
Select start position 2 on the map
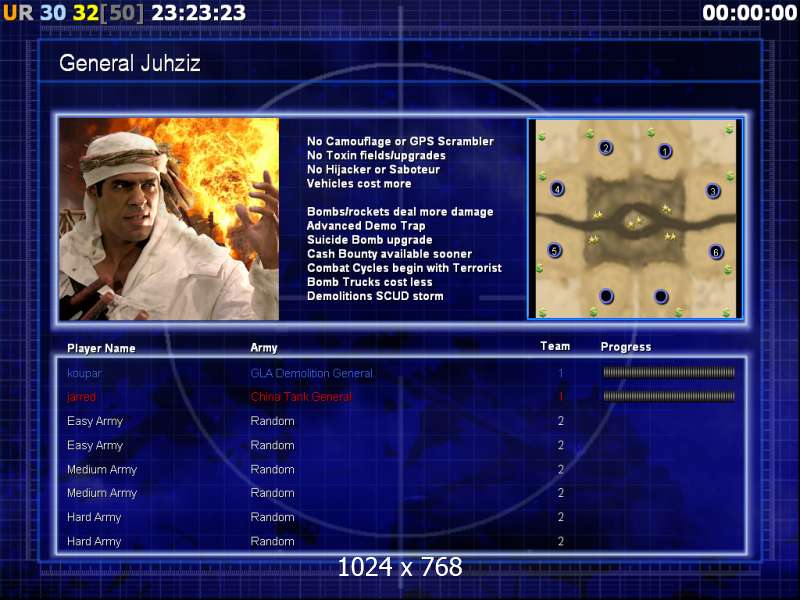pyautogui.click(x=606, y=148)
